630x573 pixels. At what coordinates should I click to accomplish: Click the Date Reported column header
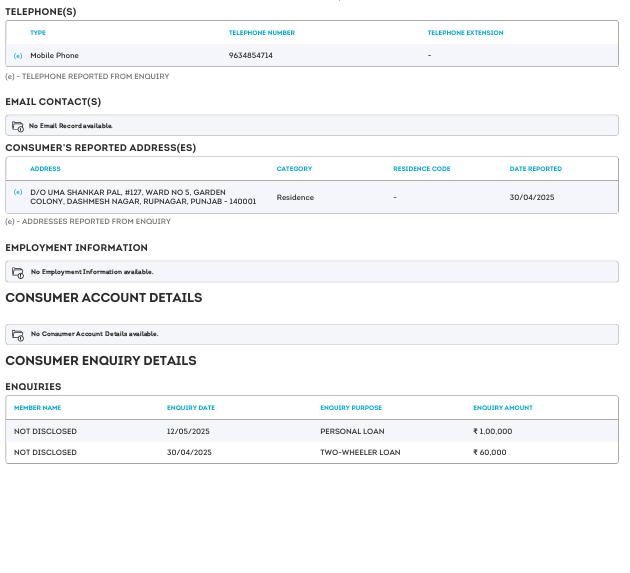535,169
